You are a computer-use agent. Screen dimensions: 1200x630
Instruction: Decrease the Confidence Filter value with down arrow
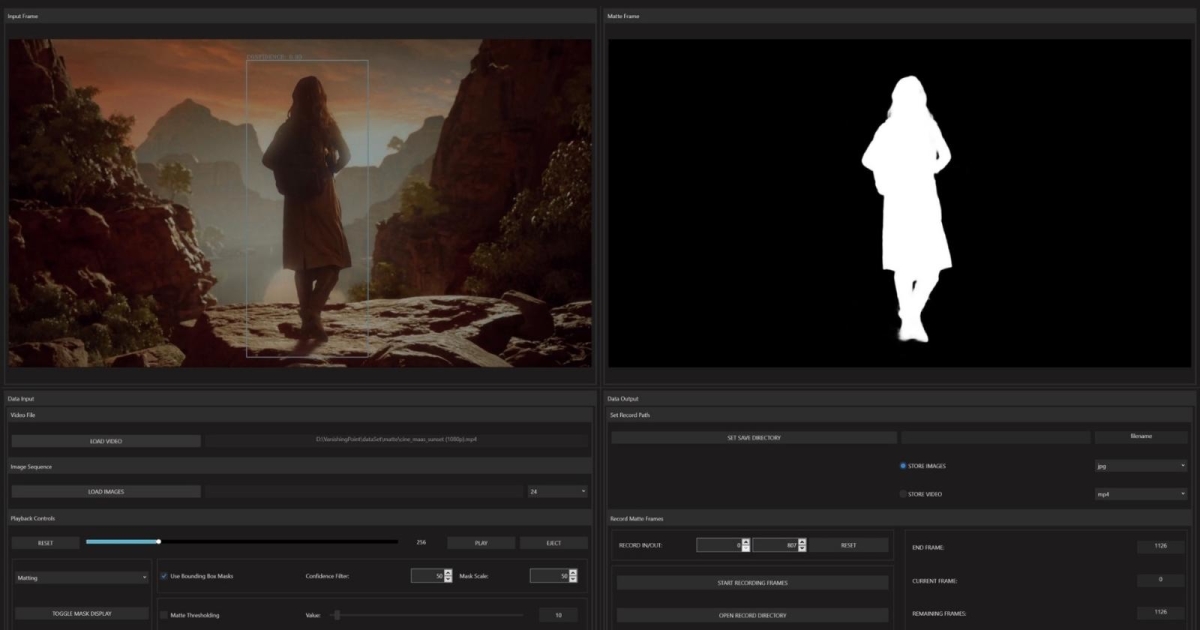pos(447,580)
